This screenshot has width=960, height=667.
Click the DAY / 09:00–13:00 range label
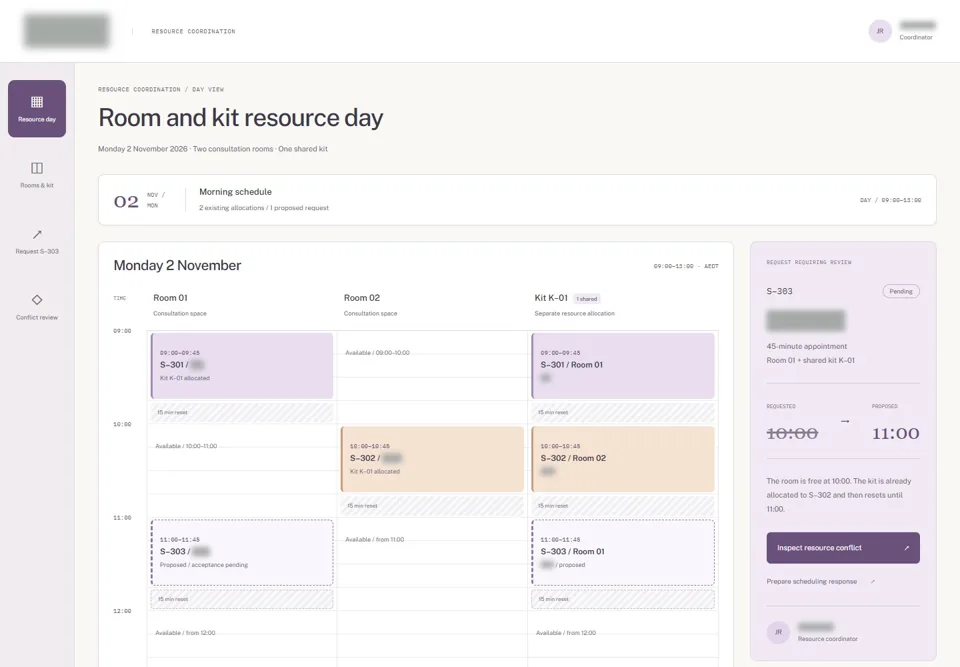[x=890, y=200]
